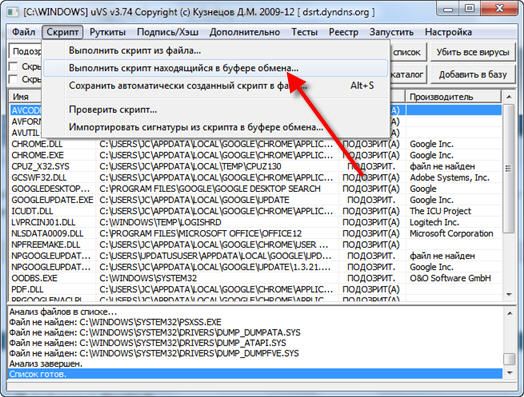The image size is (524, 397).
Task: Open the Реестр menu
Action: pos(344,32)
